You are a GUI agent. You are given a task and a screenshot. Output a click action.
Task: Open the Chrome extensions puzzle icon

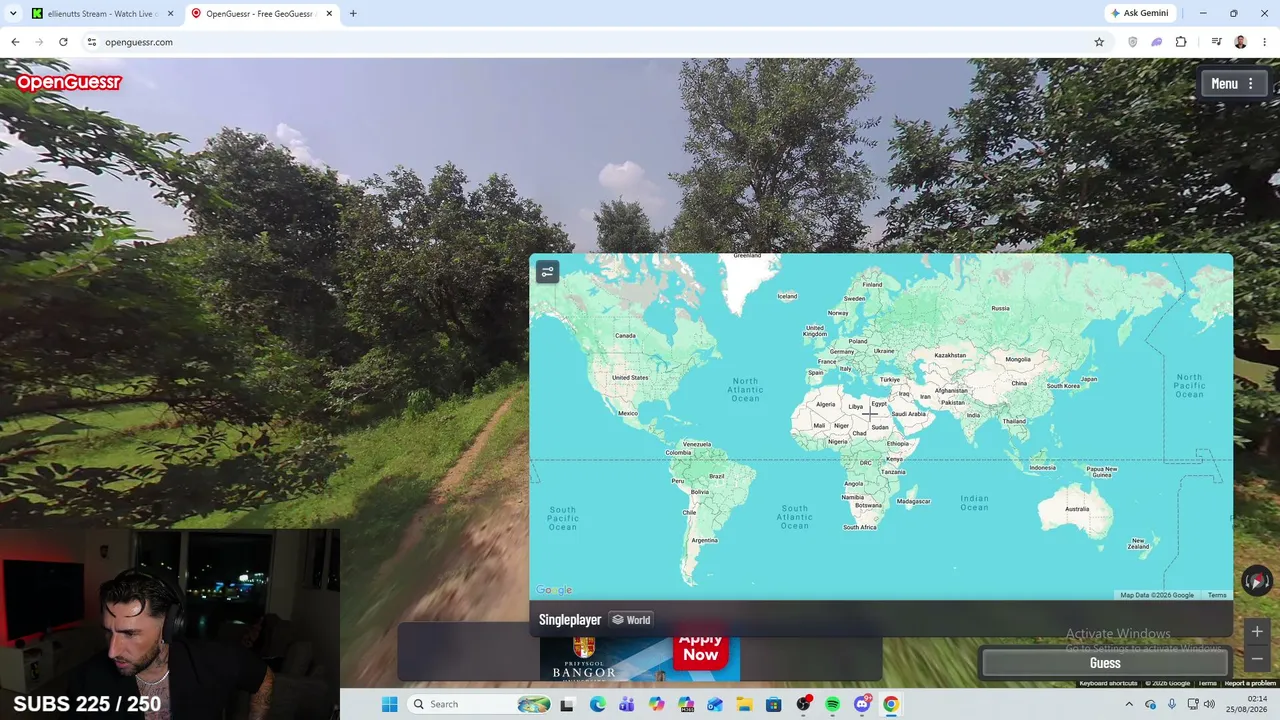(x=1181, y=42)
